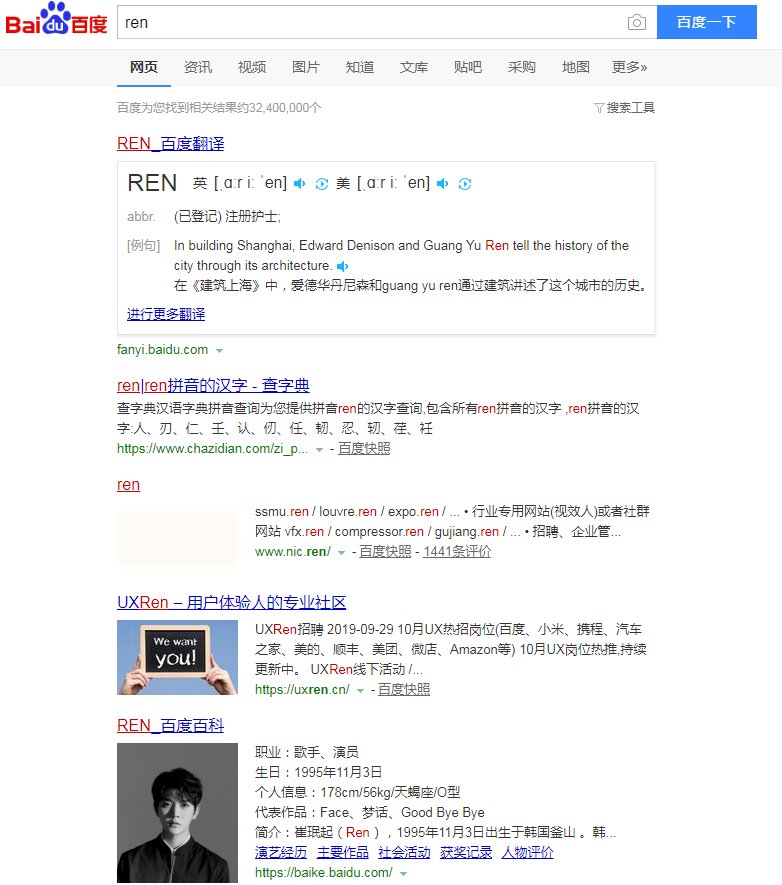The image size is (782, 885).
Task: Switch to the 资讯 tab
Action: [x=198, y=67]
